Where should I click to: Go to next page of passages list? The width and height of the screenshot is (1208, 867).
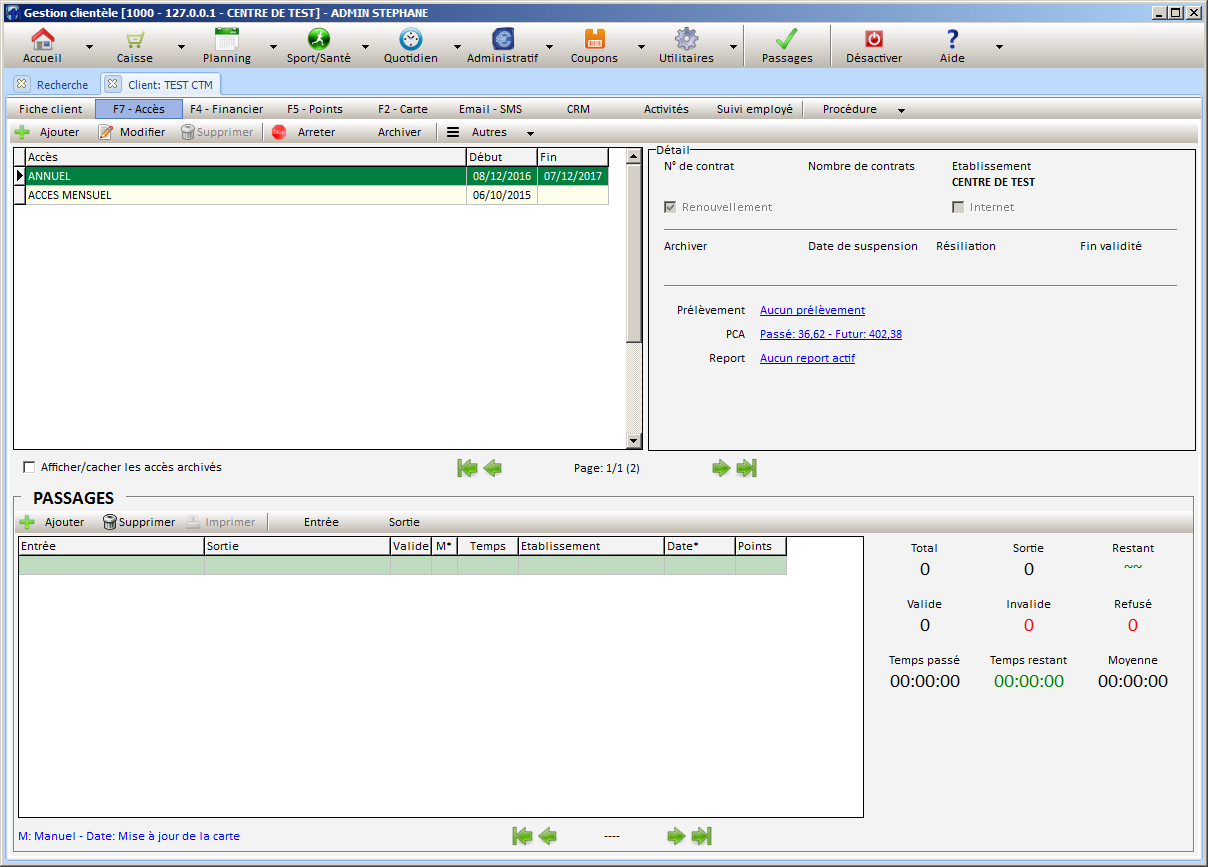point(676,836)
